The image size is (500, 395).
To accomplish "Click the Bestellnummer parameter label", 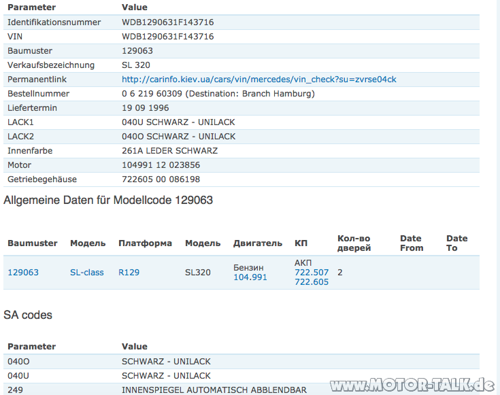I will (x=38, y=94).
